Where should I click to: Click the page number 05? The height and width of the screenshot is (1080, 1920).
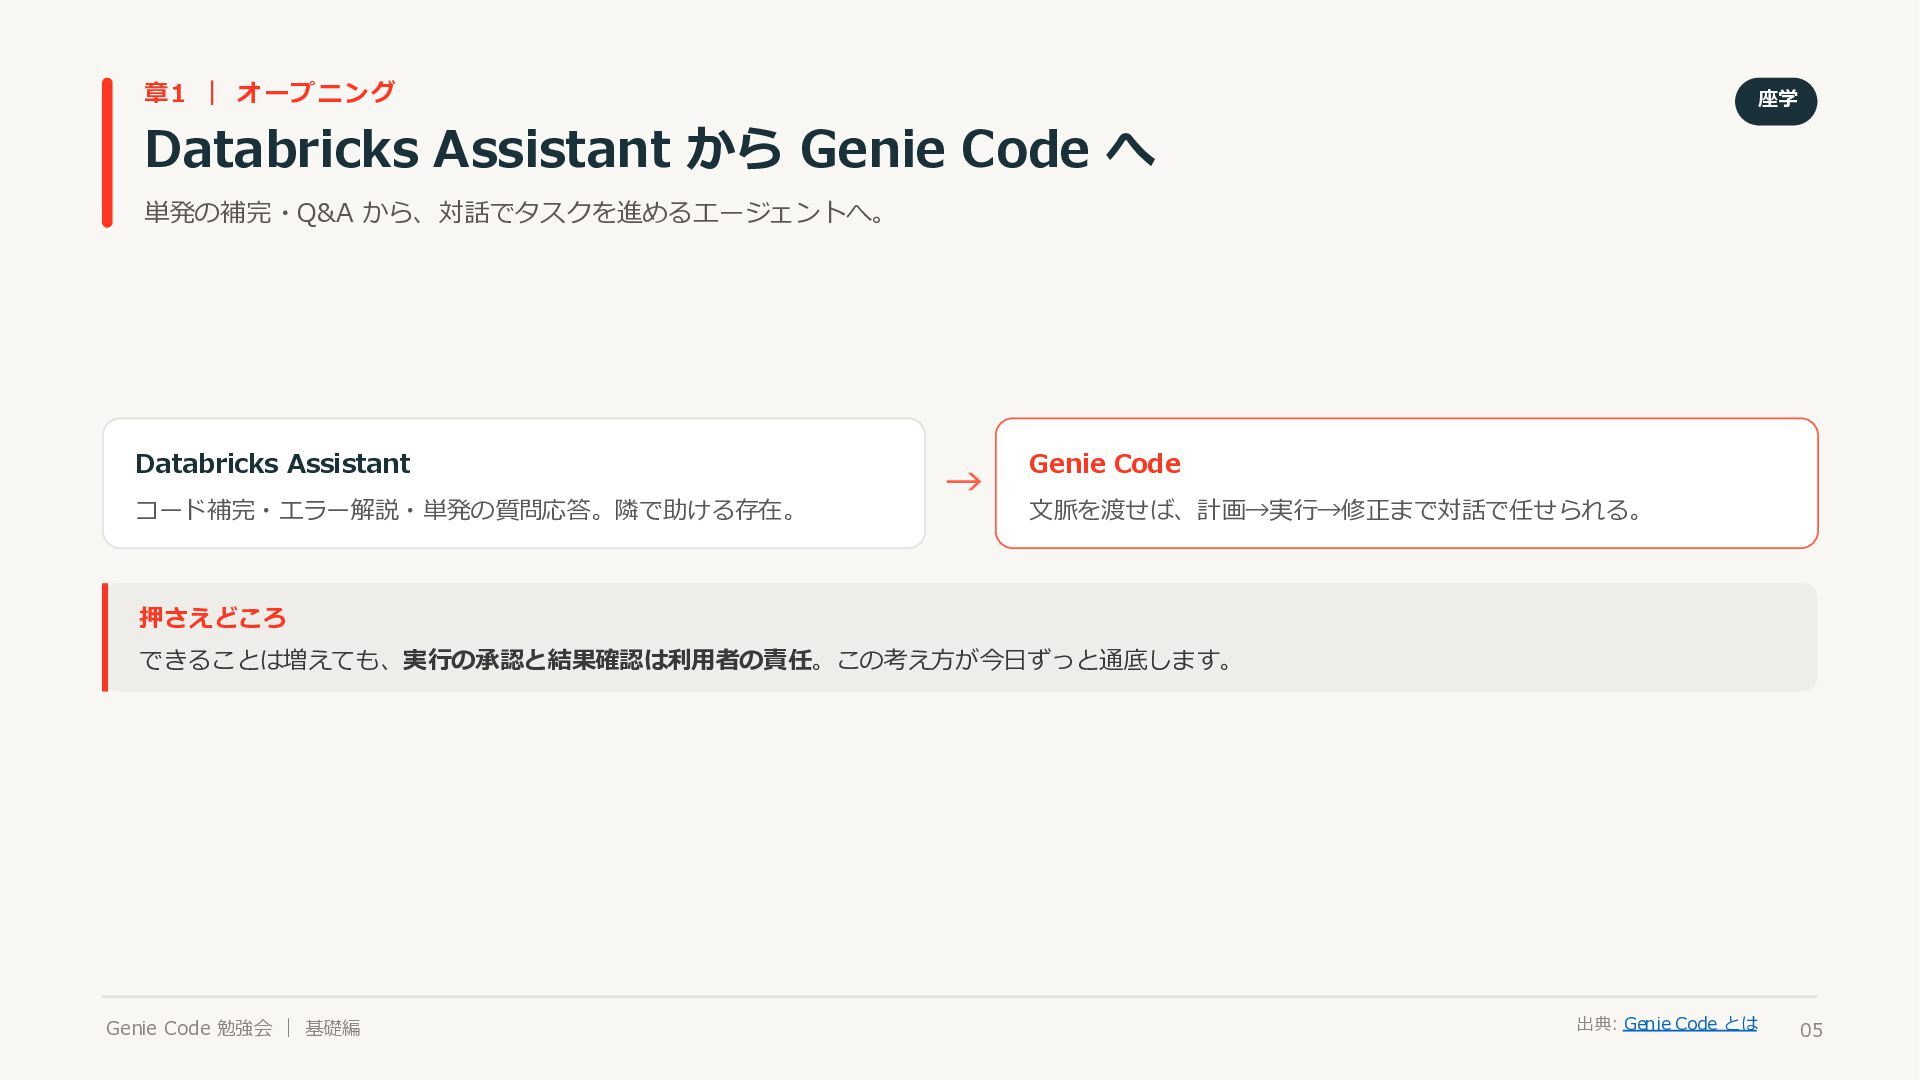click(x=1811, y=1030)
